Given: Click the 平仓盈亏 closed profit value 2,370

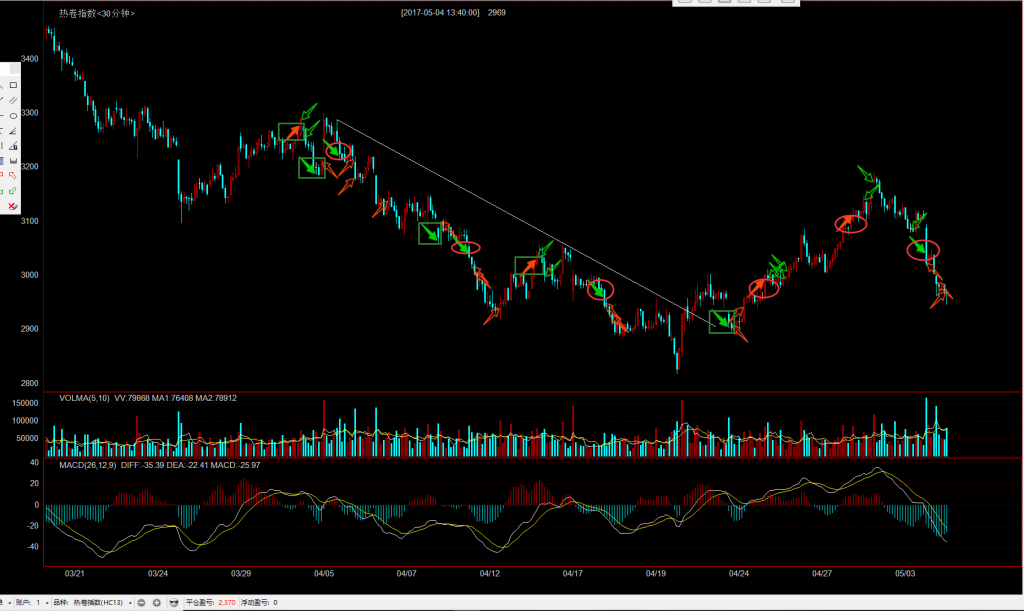Looking at the screenshot, I should (x=226, y=603).
